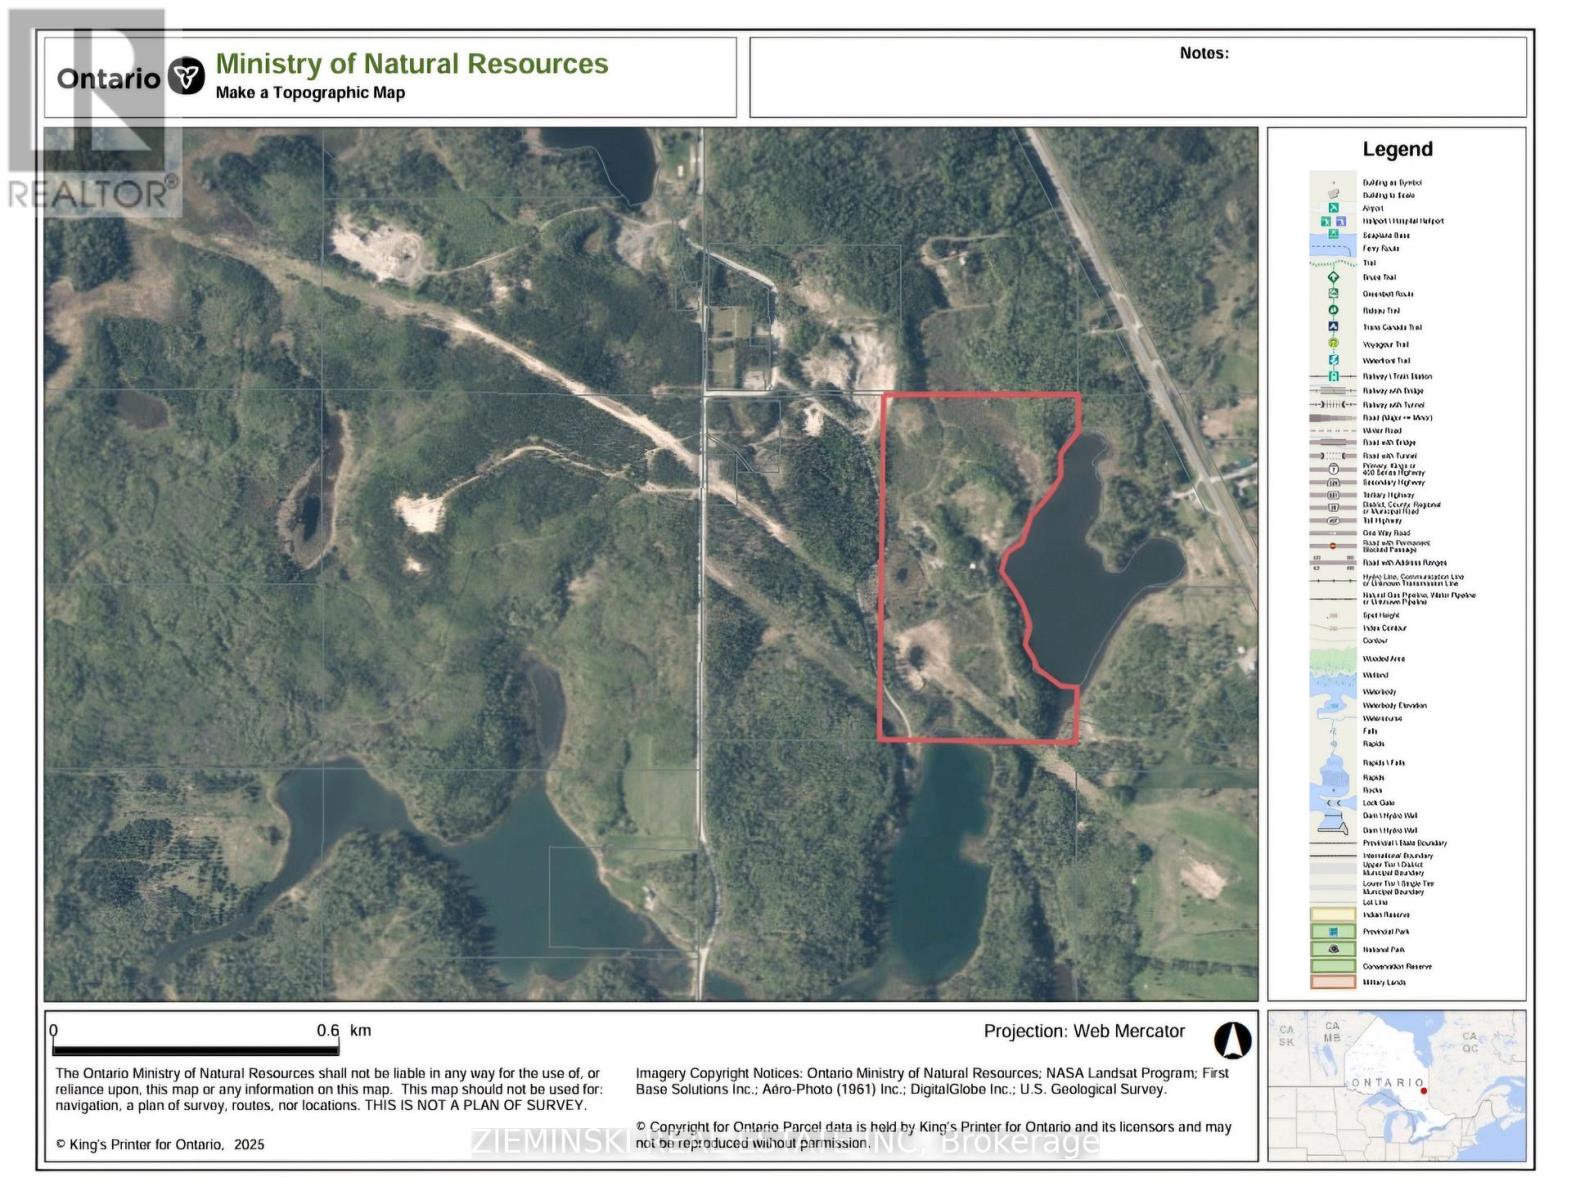Image resolution: width=1571 pixels, height=1200 pixels.
Task: Click the Indian Reserve yellow swatch
Action: (x=1333, y=914)
